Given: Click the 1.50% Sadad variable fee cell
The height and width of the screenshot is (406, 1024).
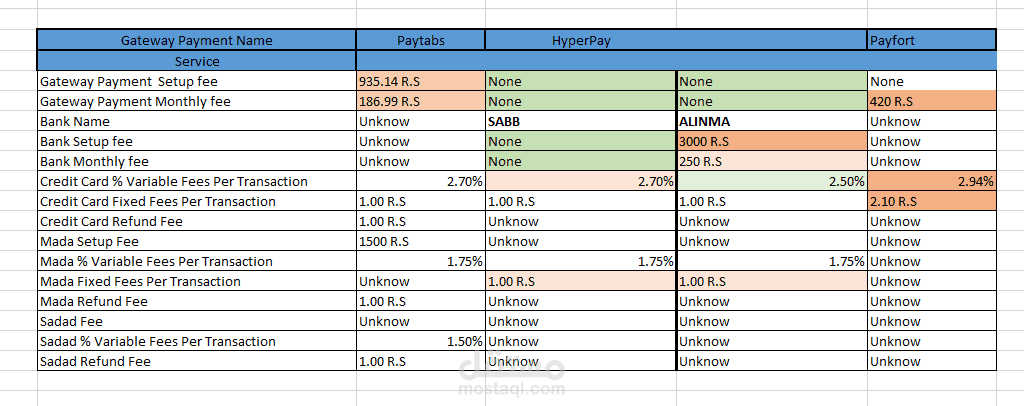Looking at the screenshot, I should point(421,341).
